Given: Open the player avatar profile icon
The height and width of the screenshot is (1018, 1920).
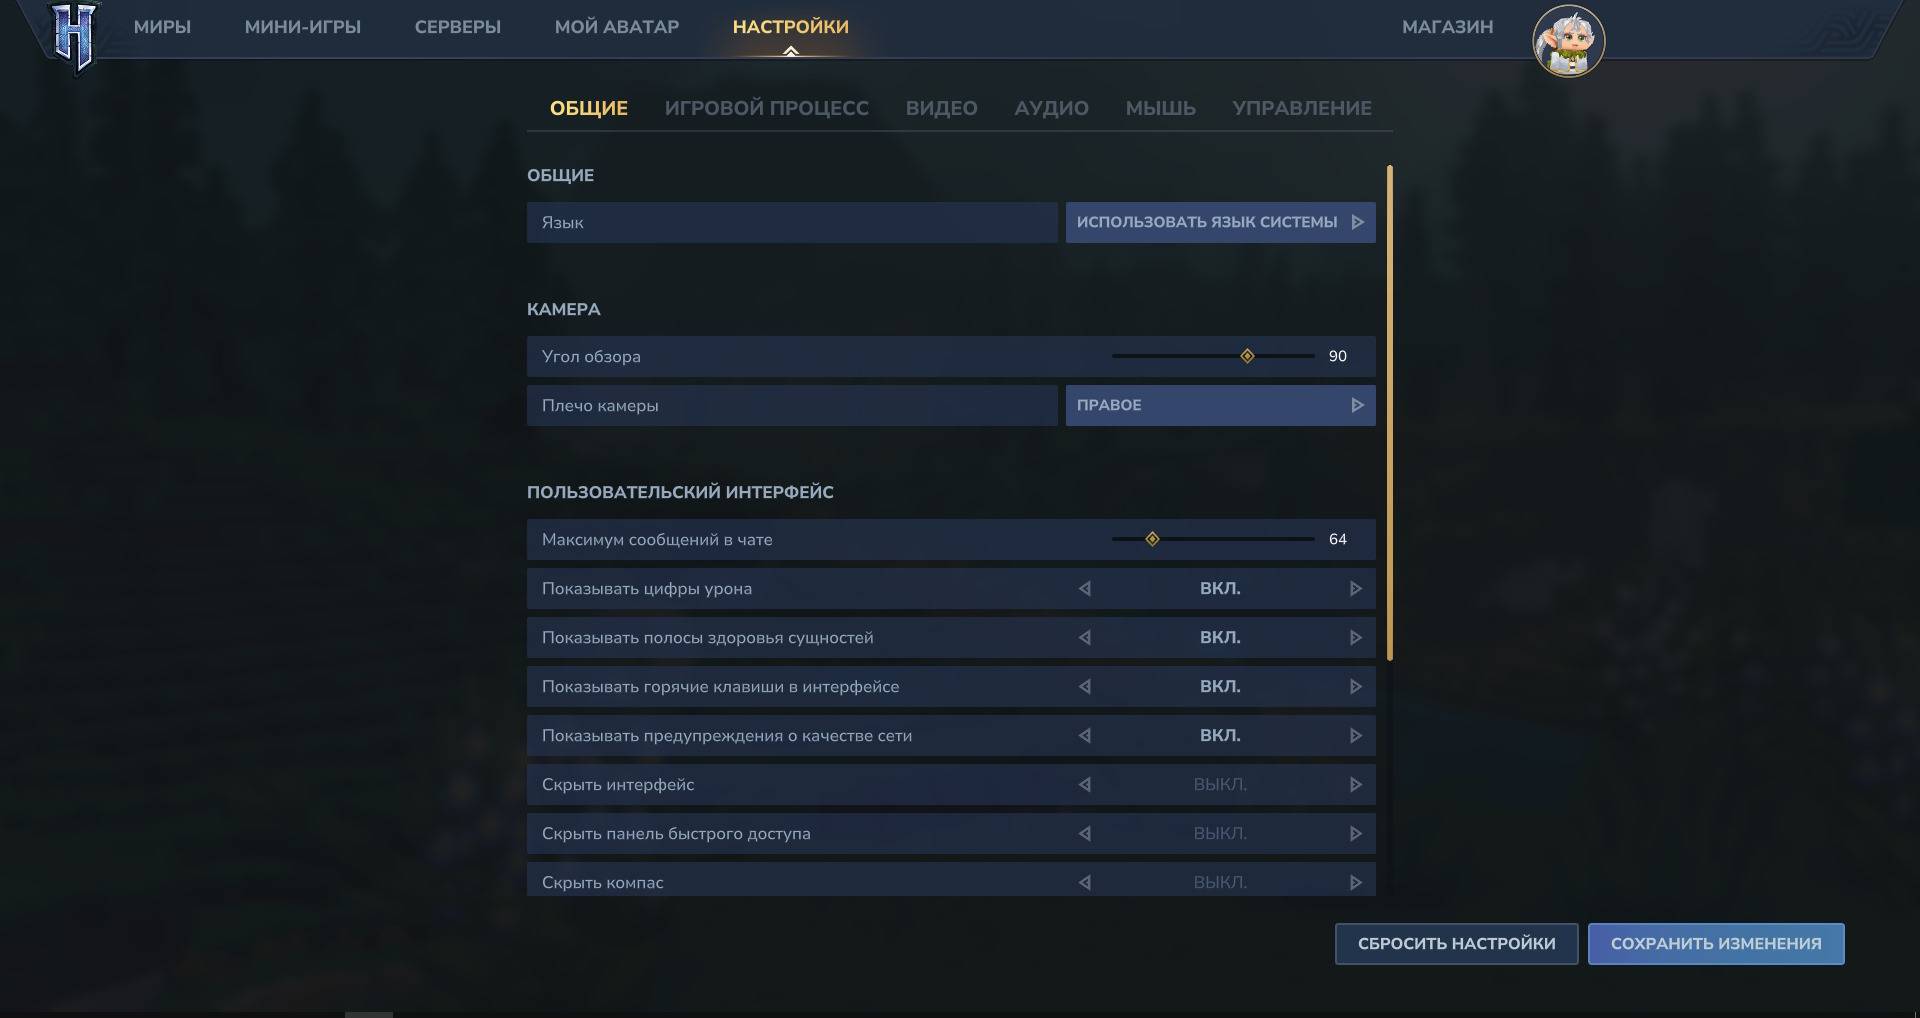Looking at the screenshot, I should 1568,42.
